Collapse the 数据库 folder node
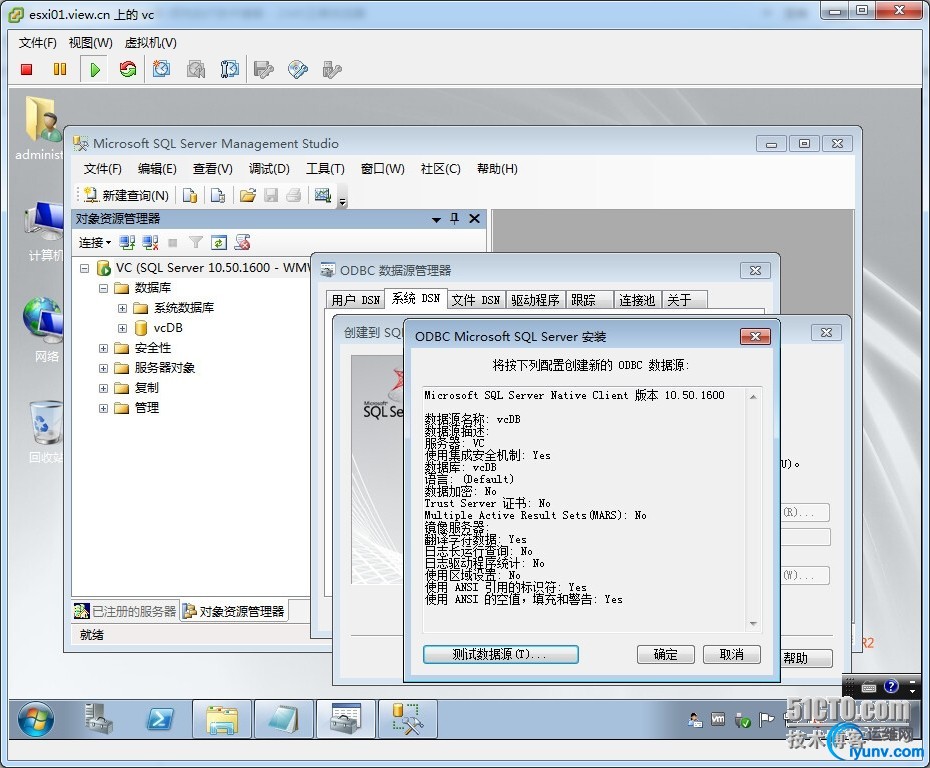Image resolution: width=930 pixels, height=768 pixels. (103, 288)
